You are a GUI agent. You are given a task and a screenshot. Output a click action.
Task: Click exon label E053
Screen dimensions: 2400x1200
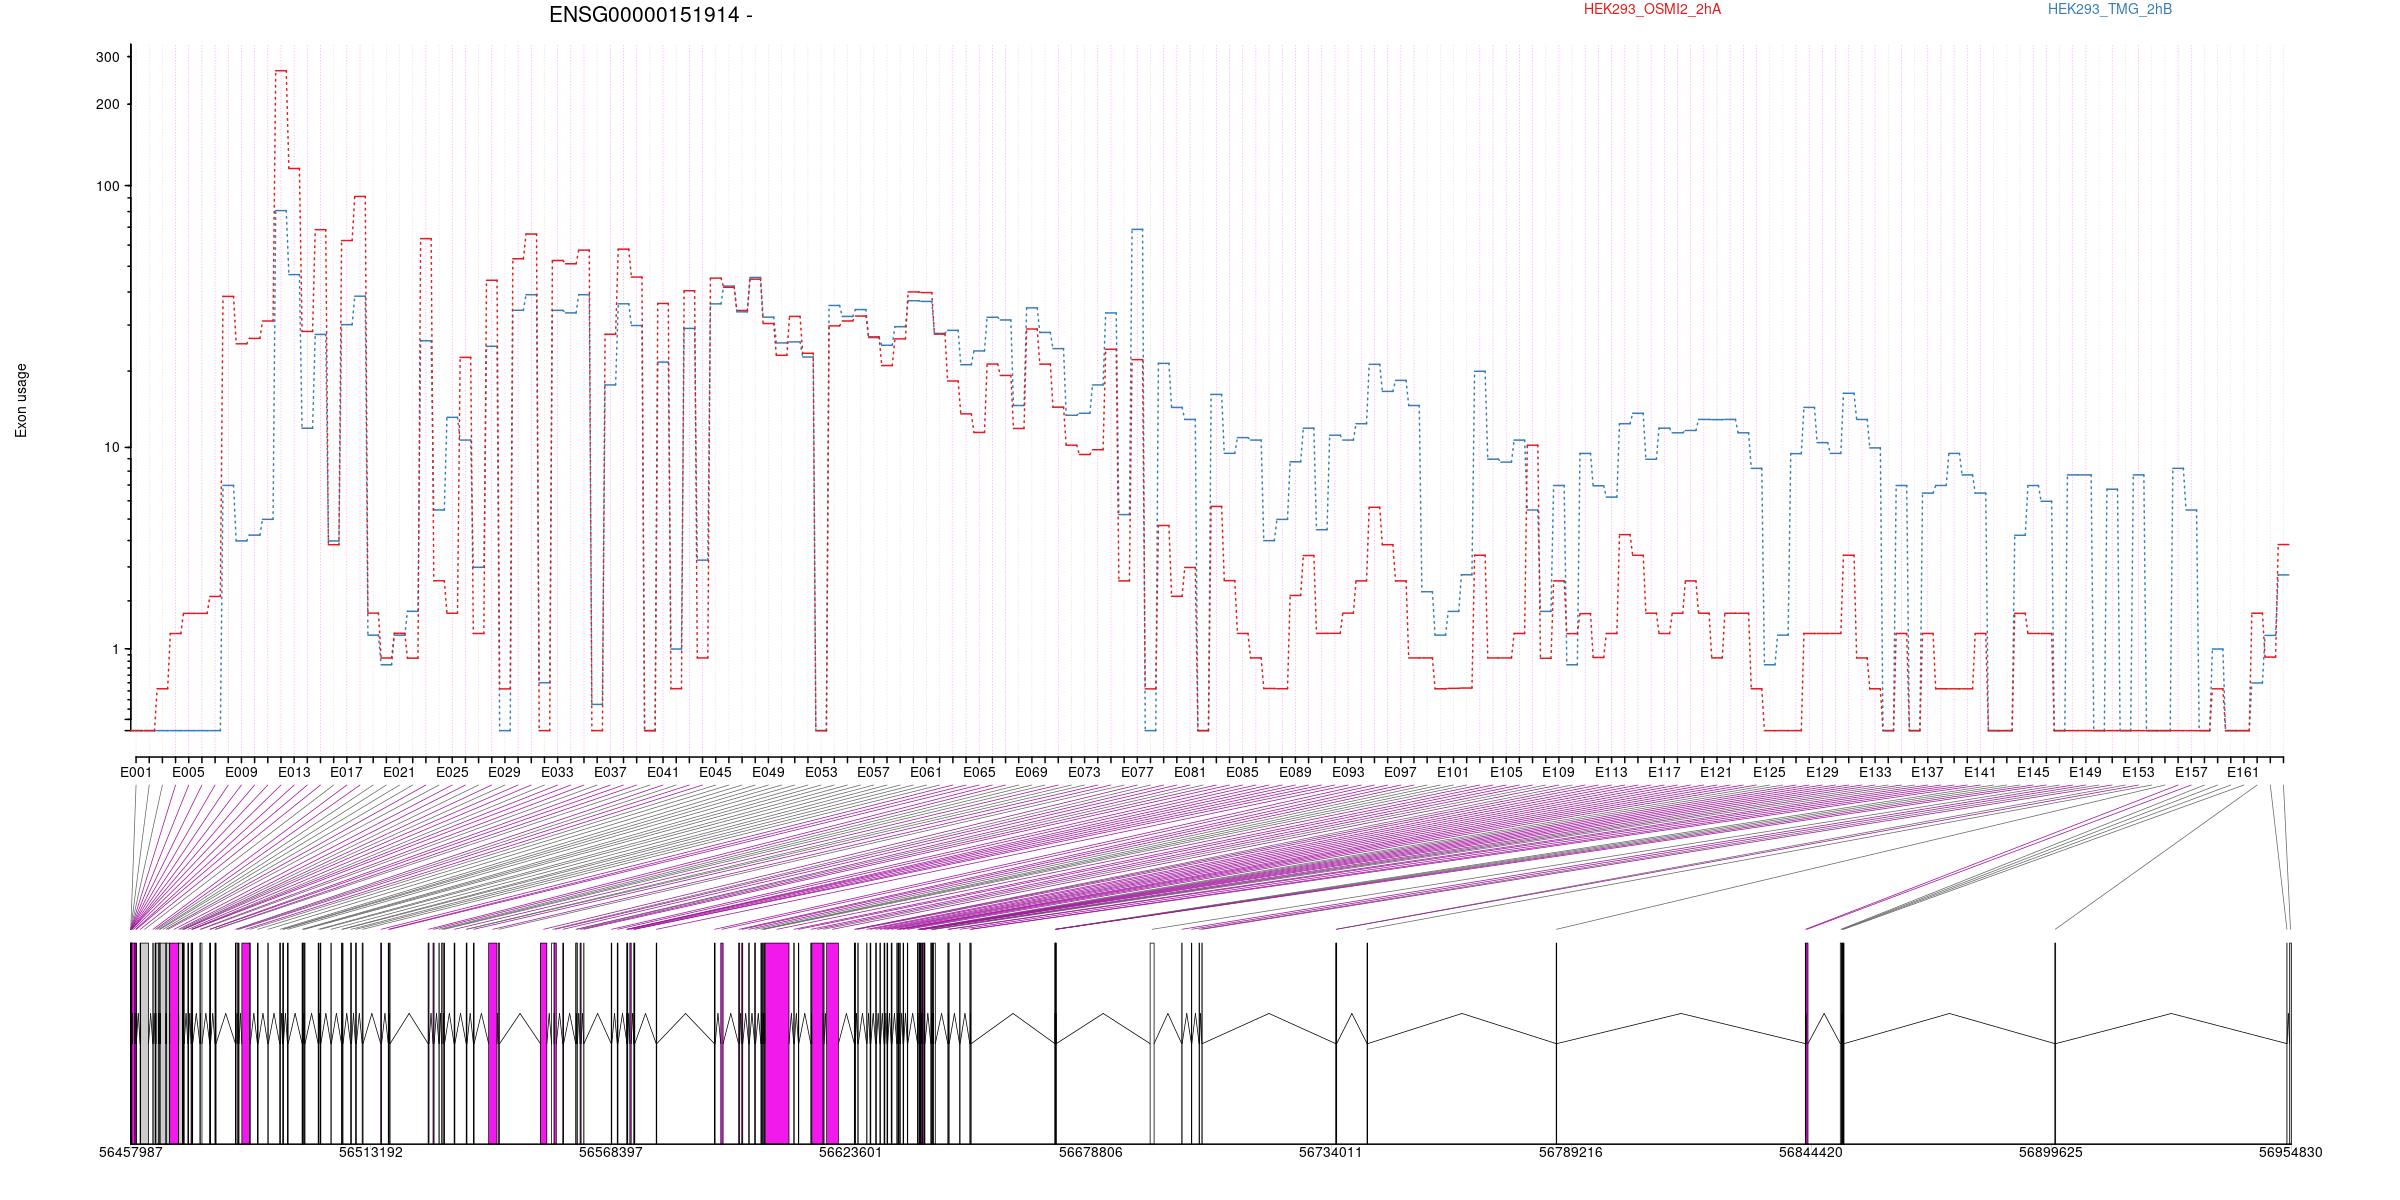tap(821, 772)
